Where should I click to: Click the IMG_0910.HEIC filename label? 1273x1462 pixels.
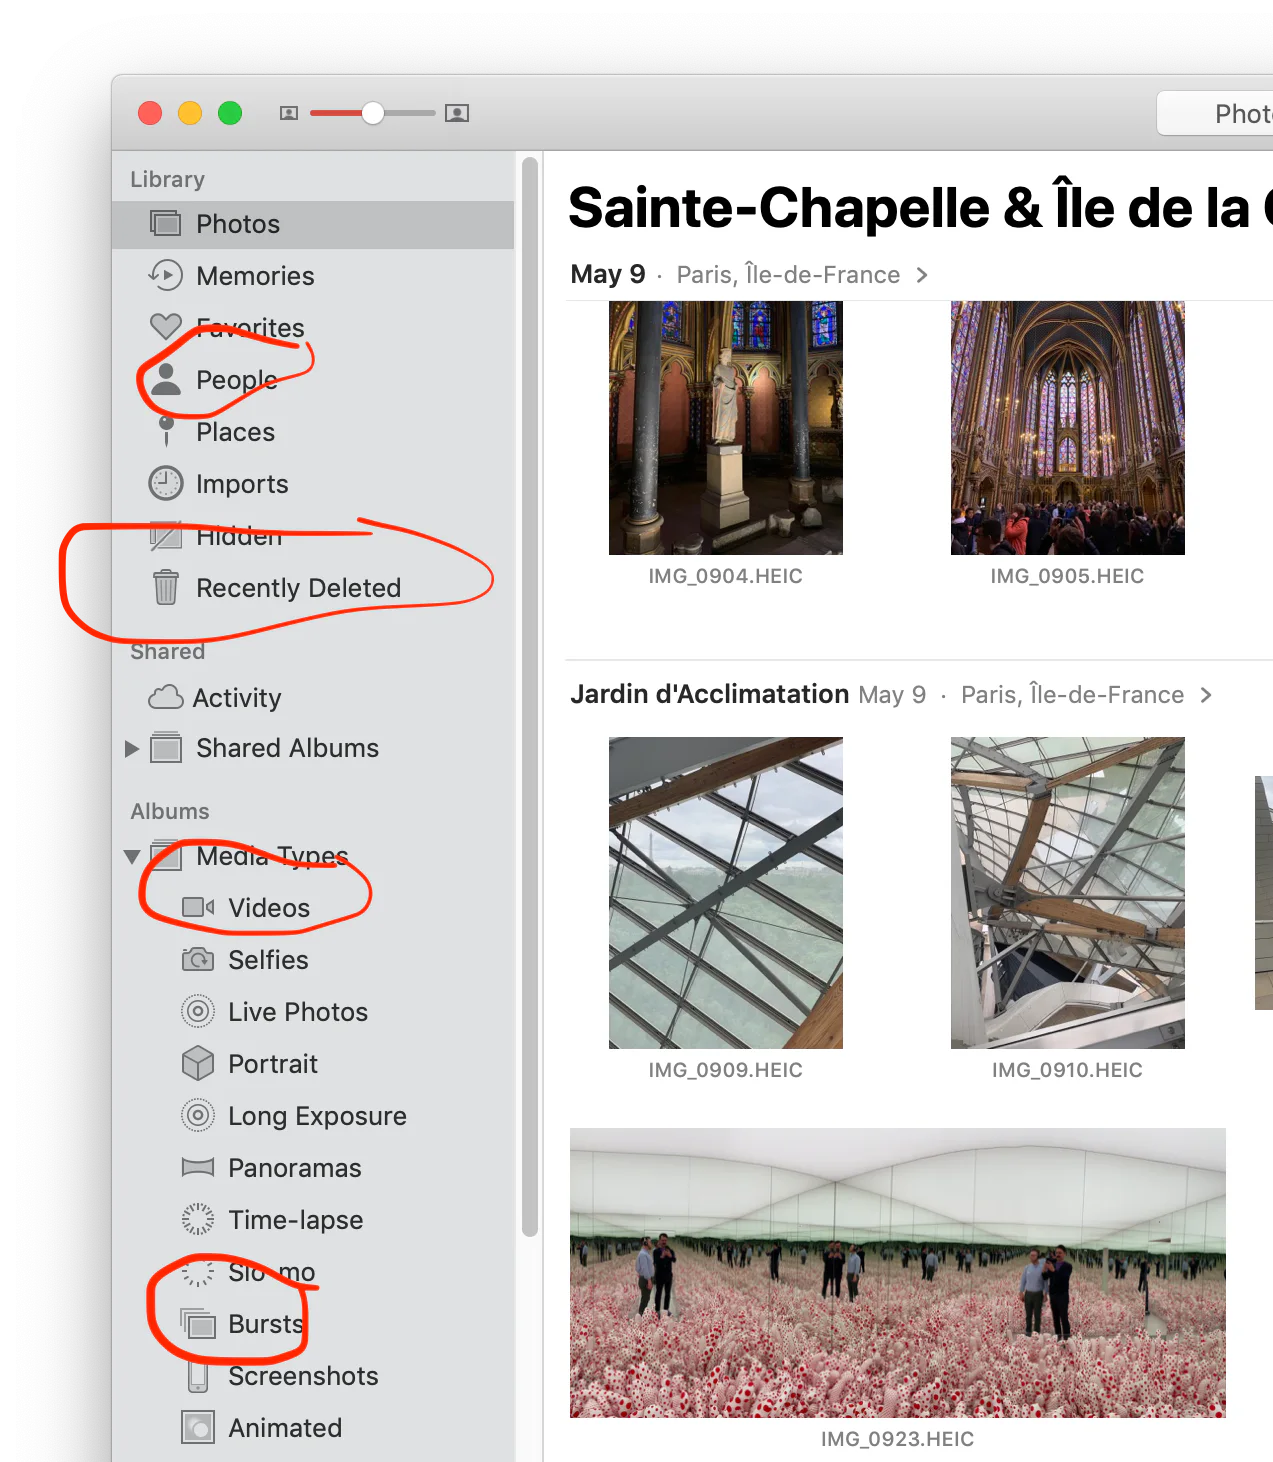[1068, 1070]
